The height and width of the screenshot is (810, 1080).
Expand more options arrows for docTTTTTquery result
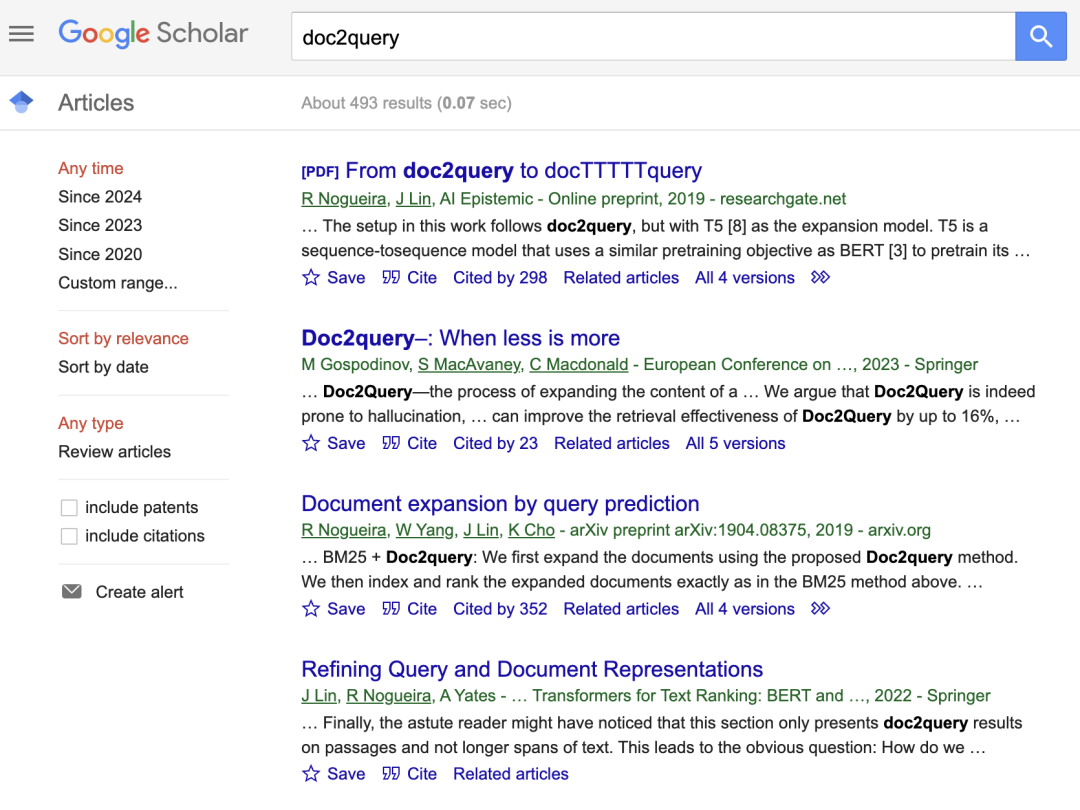[x=820, y=278]
